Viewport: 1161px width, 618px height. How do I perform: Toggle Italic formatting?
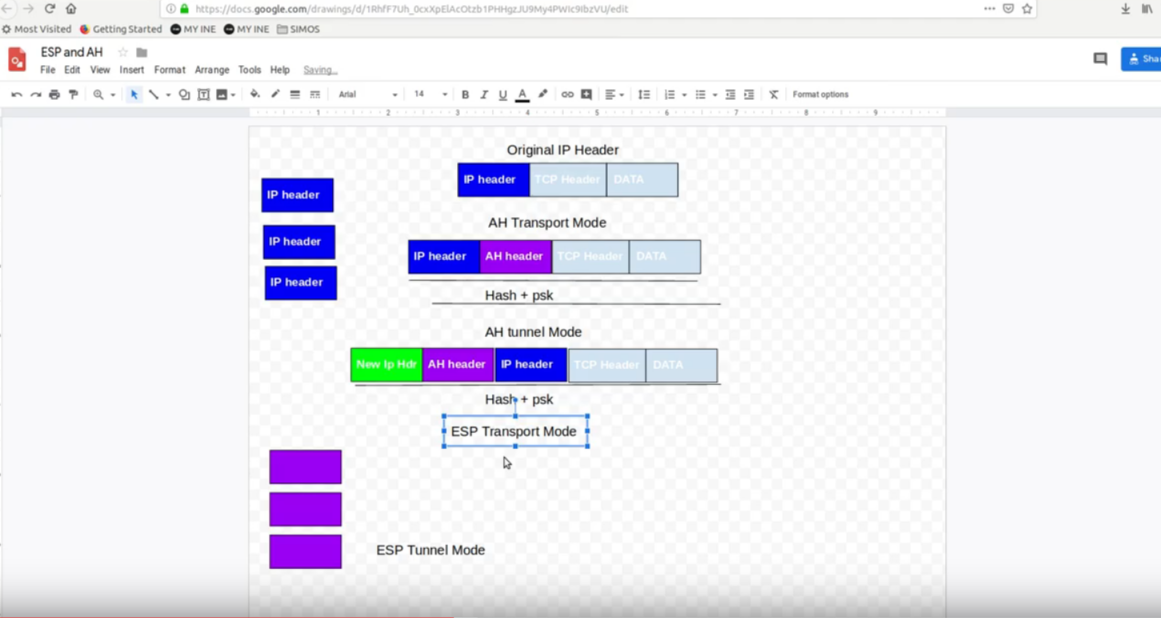point(484,95)
